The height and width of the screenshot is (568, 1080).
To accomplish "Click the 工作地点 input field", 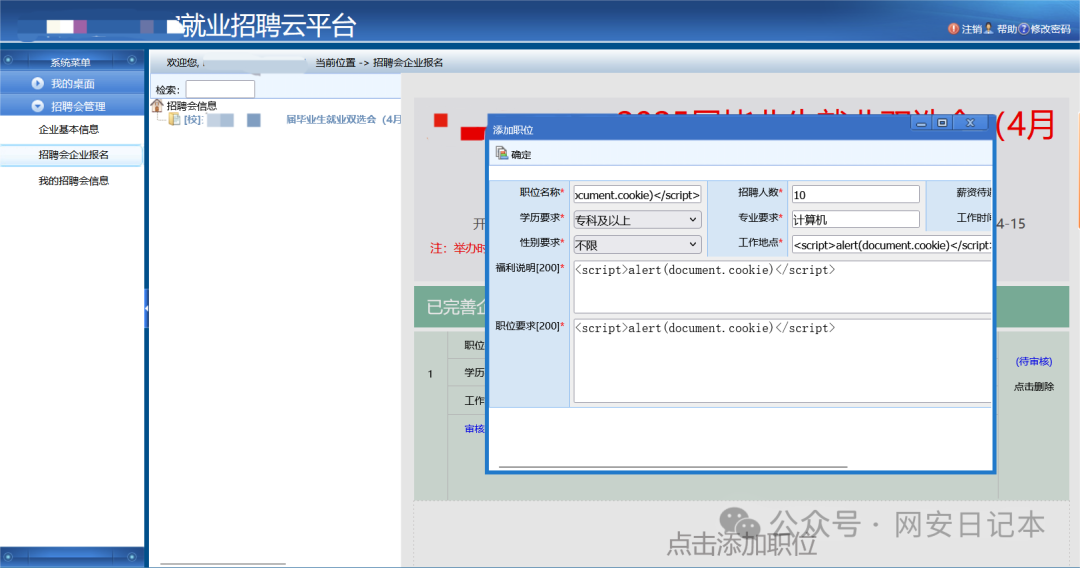I will [891, 244].
